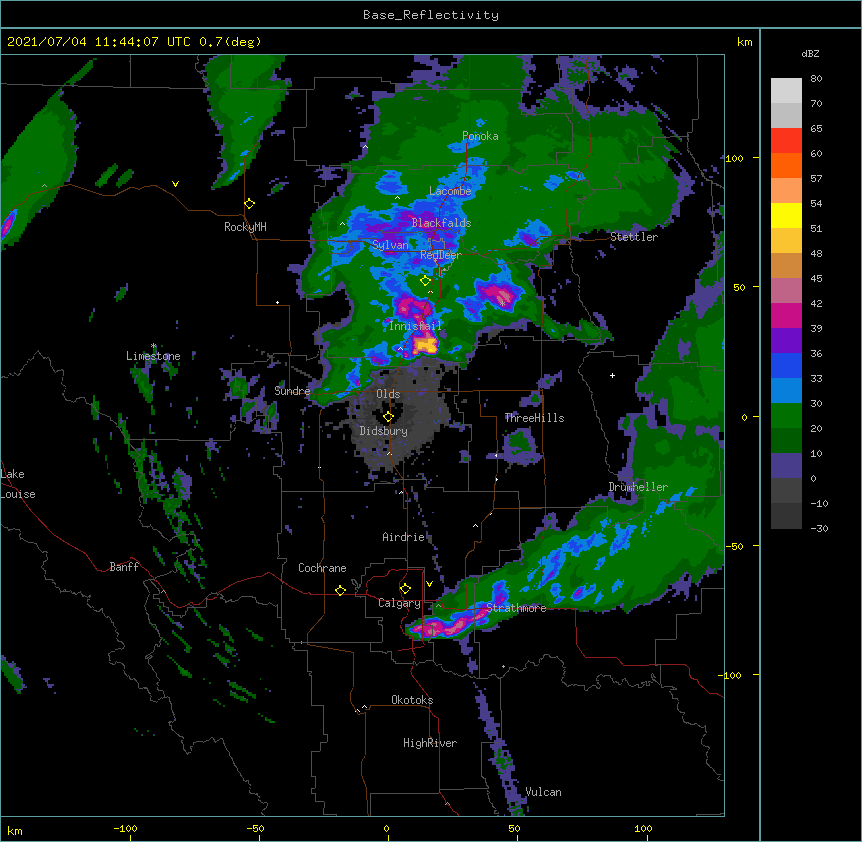Click the dBZ legend heading
This screenshot has height=842, width=862.
pyautogui.click(x=810, y=53)
